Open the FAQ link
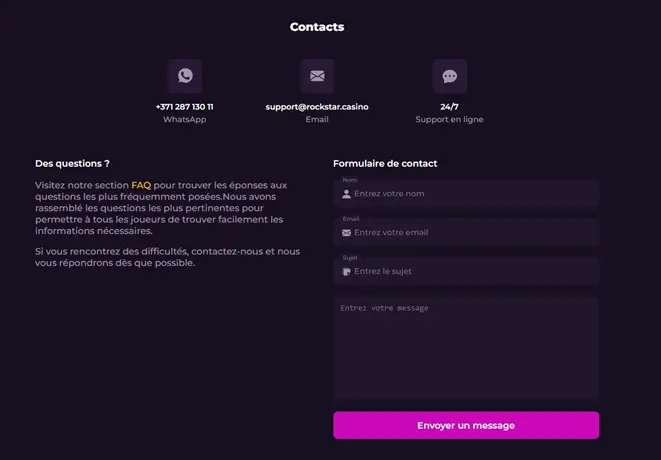Viewport: 661px width, 460px height. (x=141, y=186)
